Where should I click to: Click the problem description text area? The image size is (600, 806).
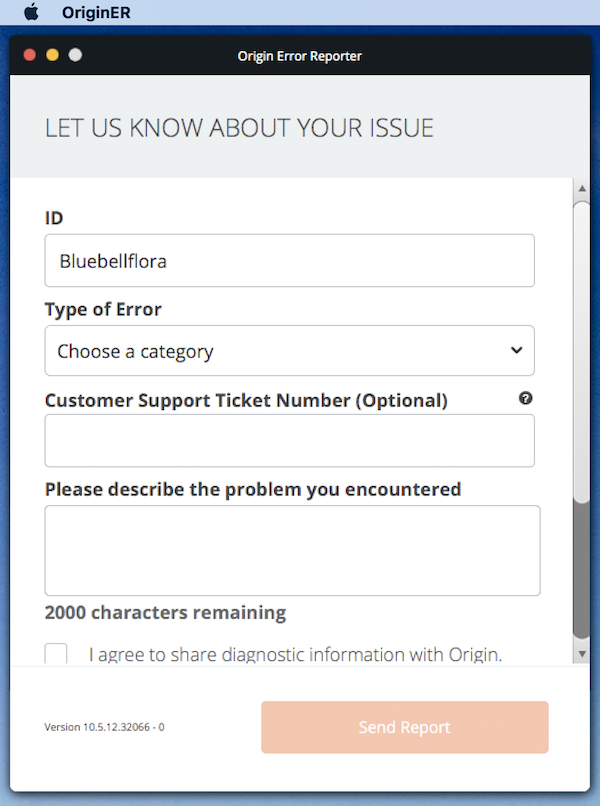(x=292, y=550)
